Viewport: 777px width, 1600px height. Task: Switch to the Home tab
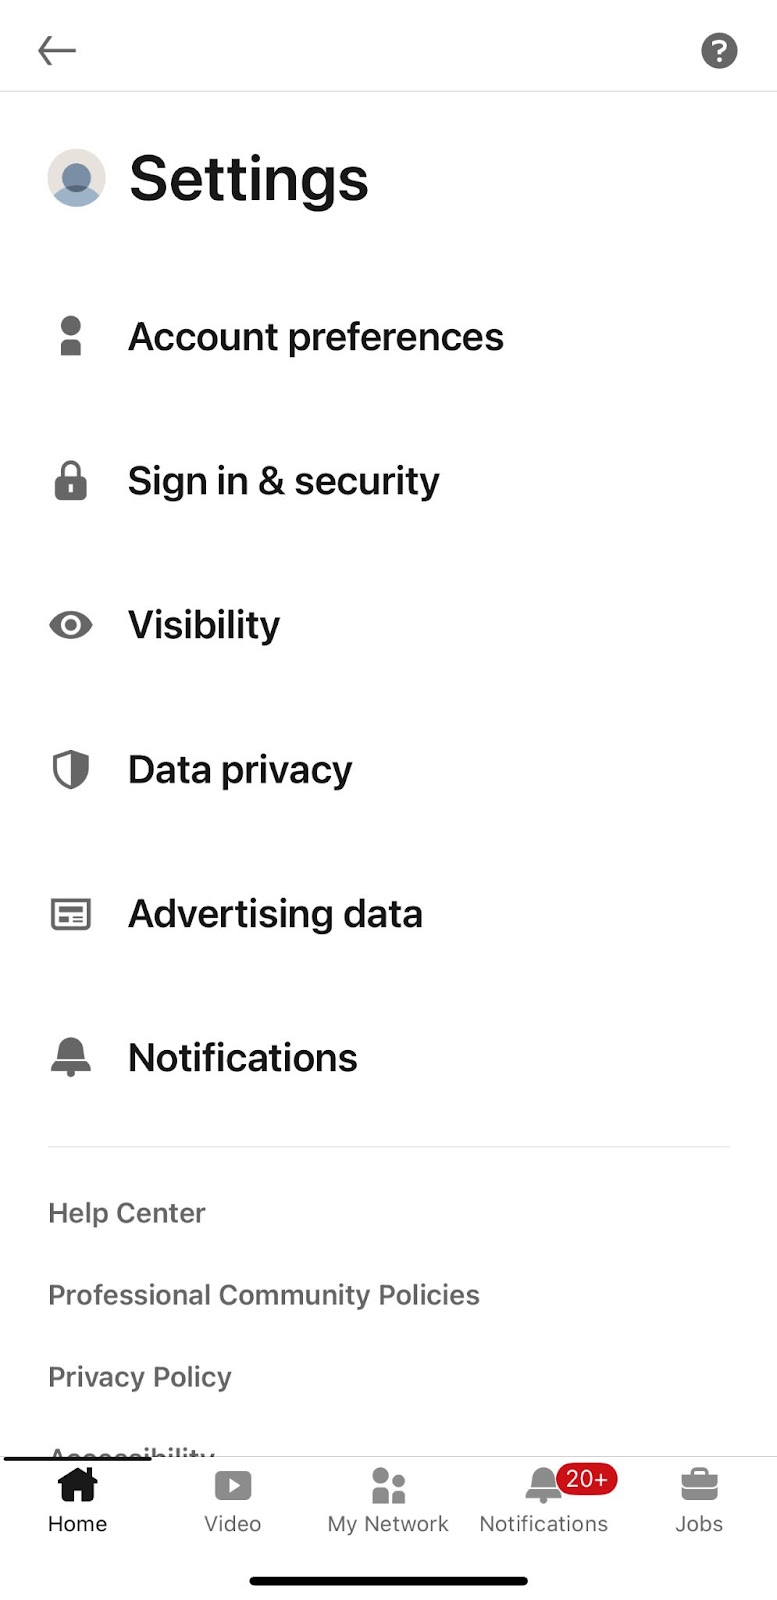[77, 1501]
